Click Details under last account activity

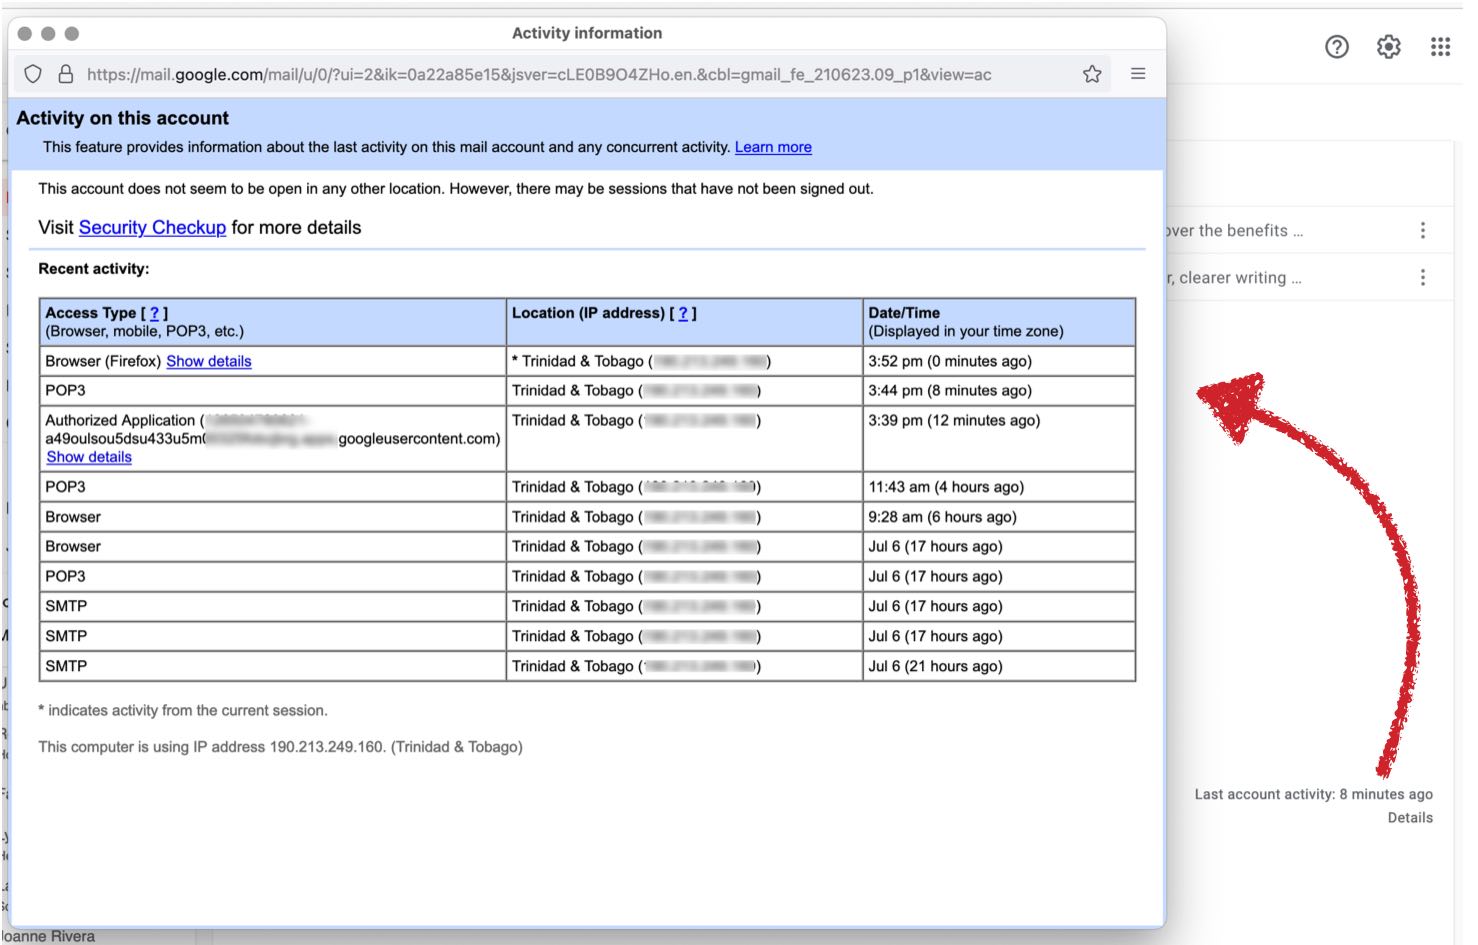point(1409,818)
